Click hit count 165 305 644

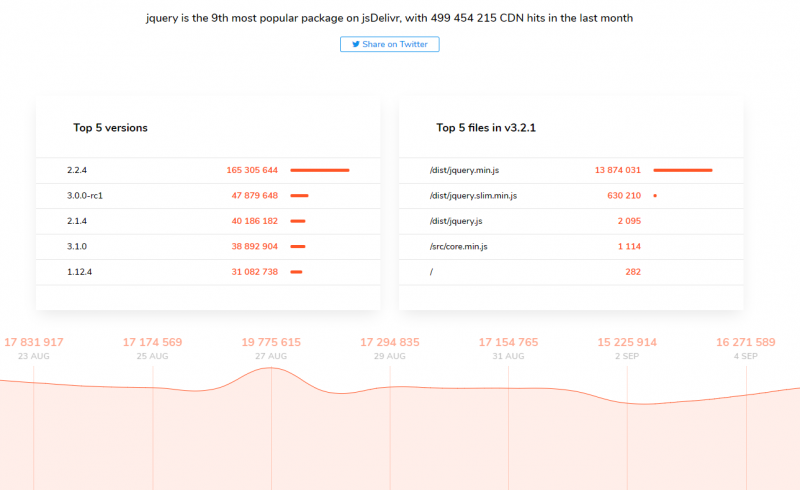point(252,170)
